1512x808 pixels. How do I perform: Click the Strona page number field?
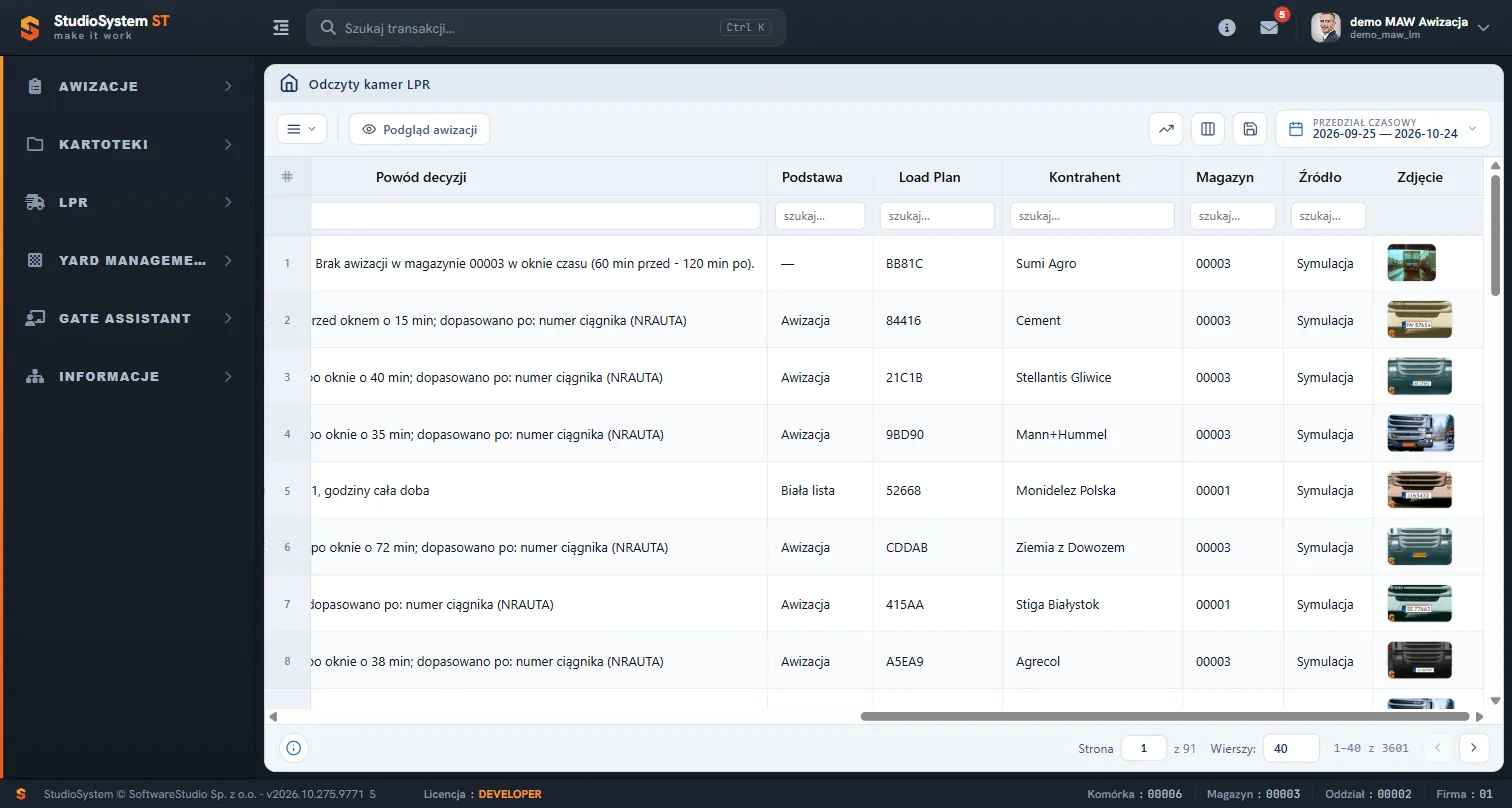coord(1144,748)
